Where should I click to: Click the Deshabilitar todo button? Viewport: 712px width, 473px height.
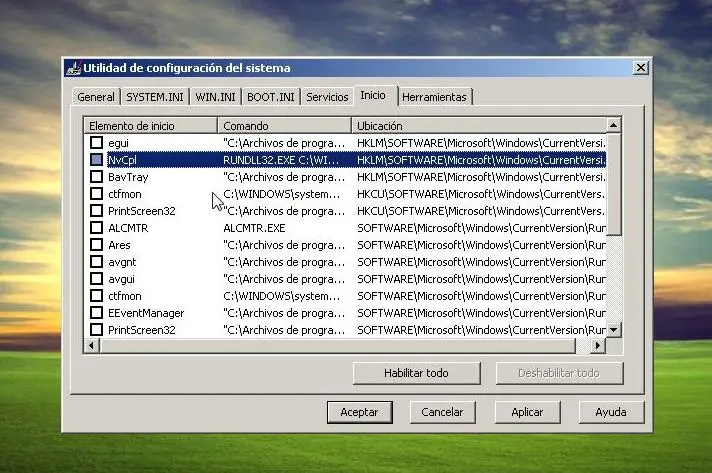tap(559, 373)
